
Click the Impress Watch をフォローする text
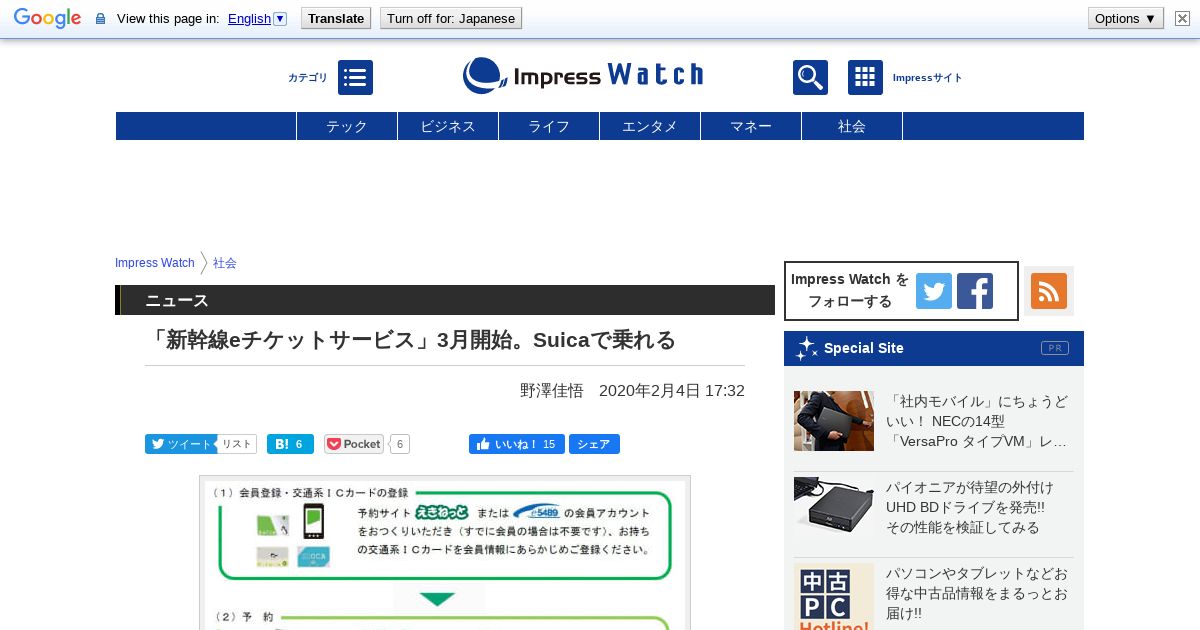[850, 290]
